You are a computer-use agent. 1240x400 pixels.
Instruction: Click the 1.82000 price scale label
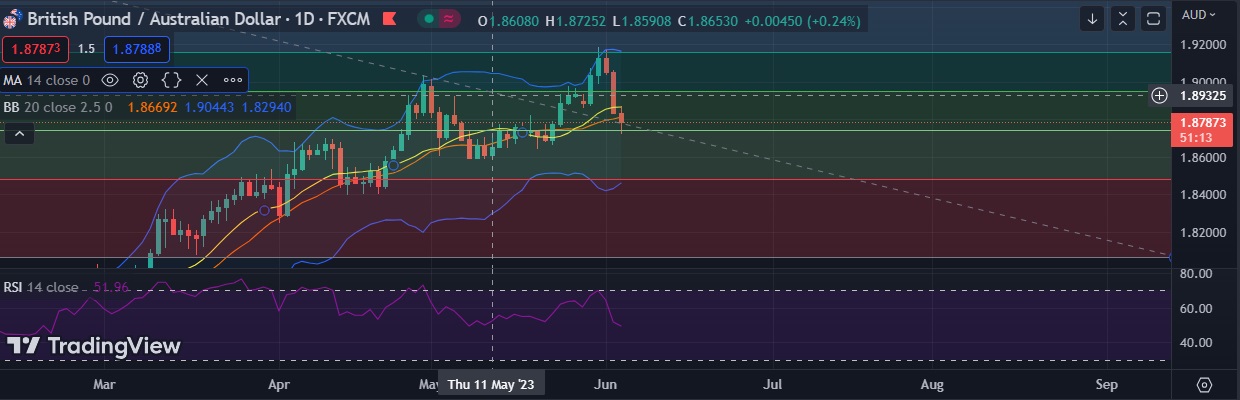click(1203, 232)
